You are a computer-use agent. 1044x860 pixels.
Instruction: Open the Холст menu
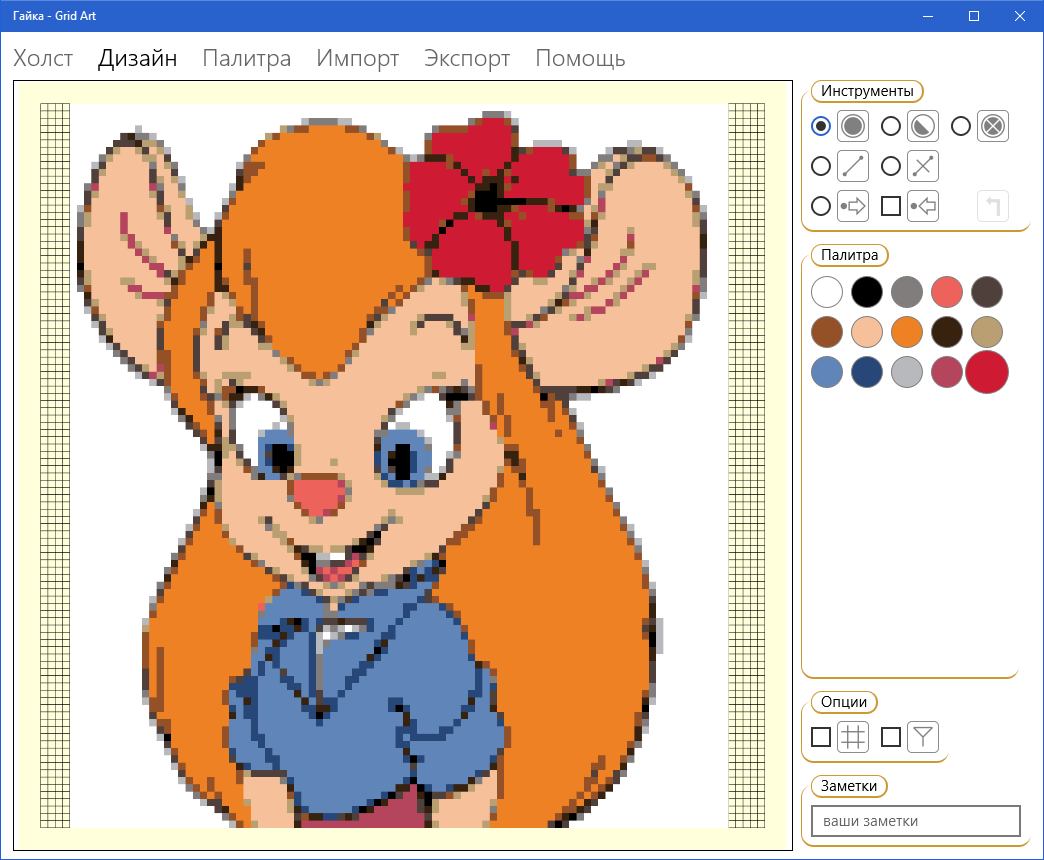click(x=43, y=59)
